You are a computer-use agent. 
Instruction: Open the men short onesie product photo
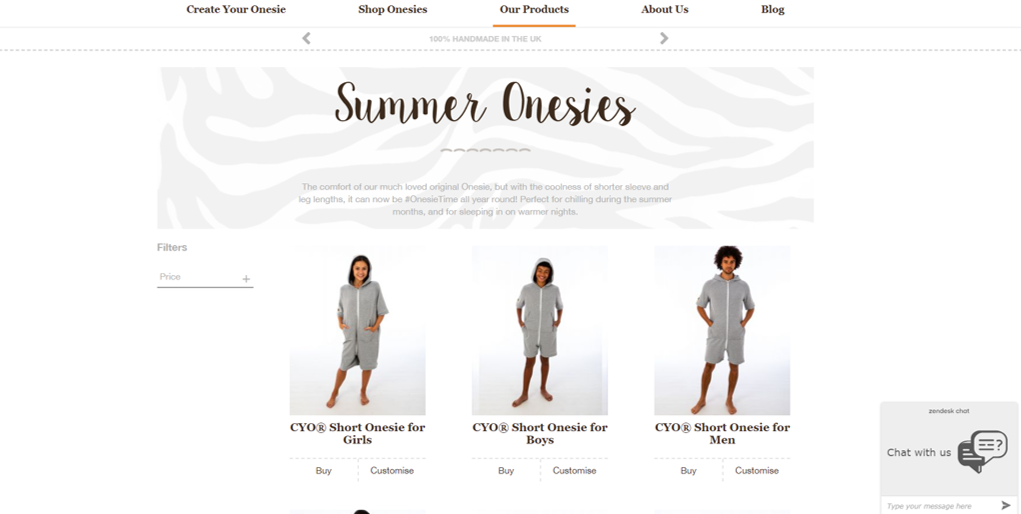point(722,330)
